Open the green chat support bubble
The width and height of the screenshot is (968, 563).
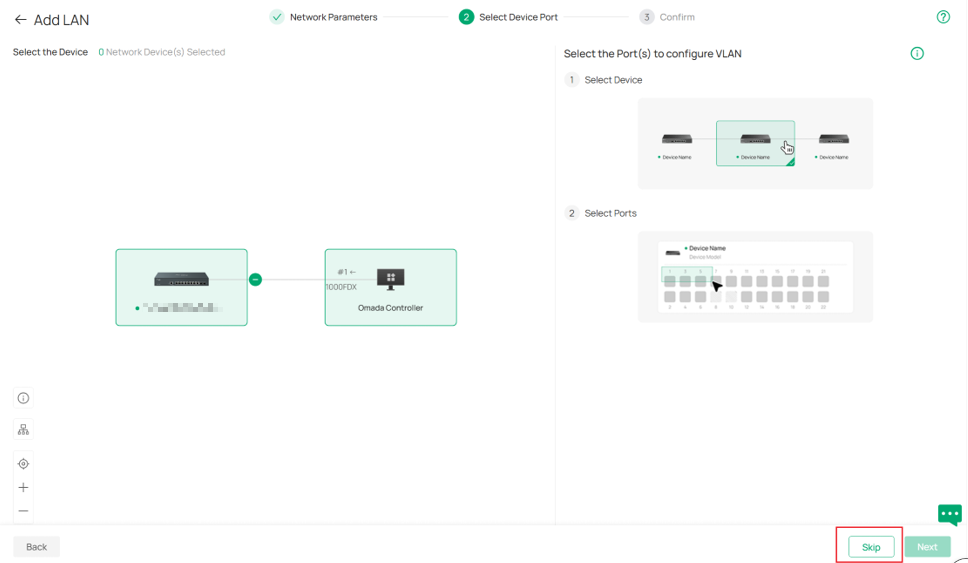[x=949, y=514]
